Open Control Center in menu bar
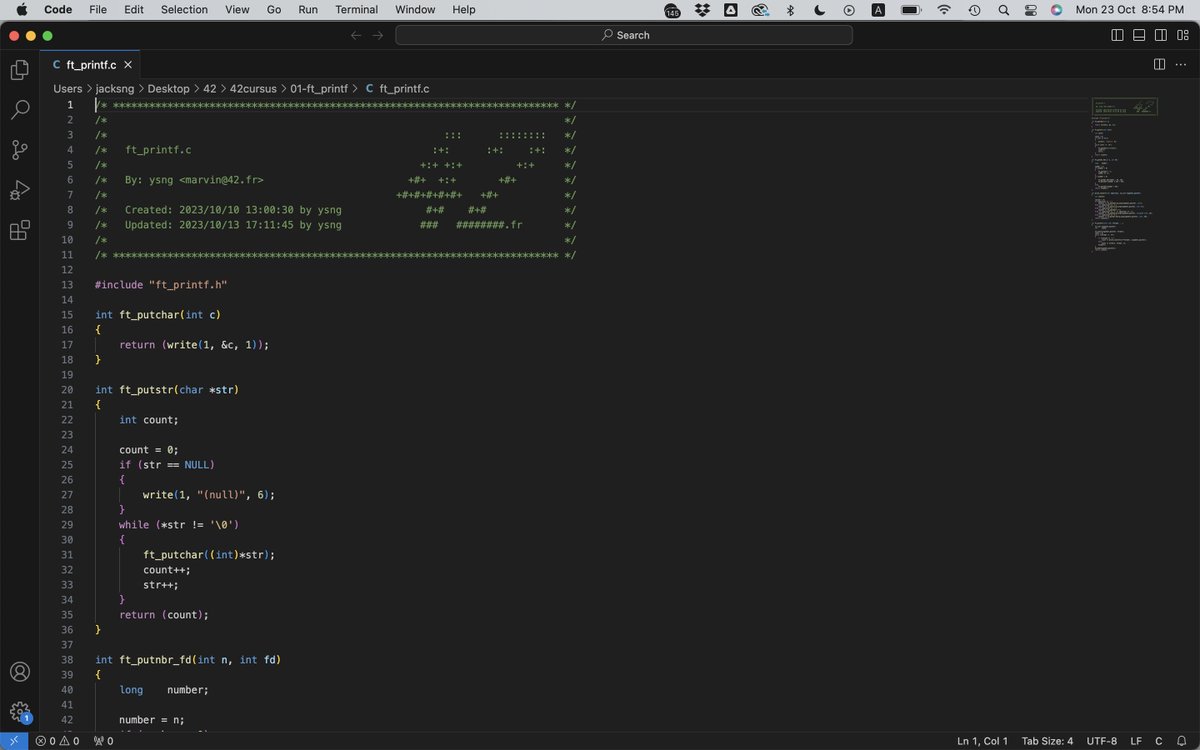Viewport: 1200px width, 750px height. [1031, 9]
